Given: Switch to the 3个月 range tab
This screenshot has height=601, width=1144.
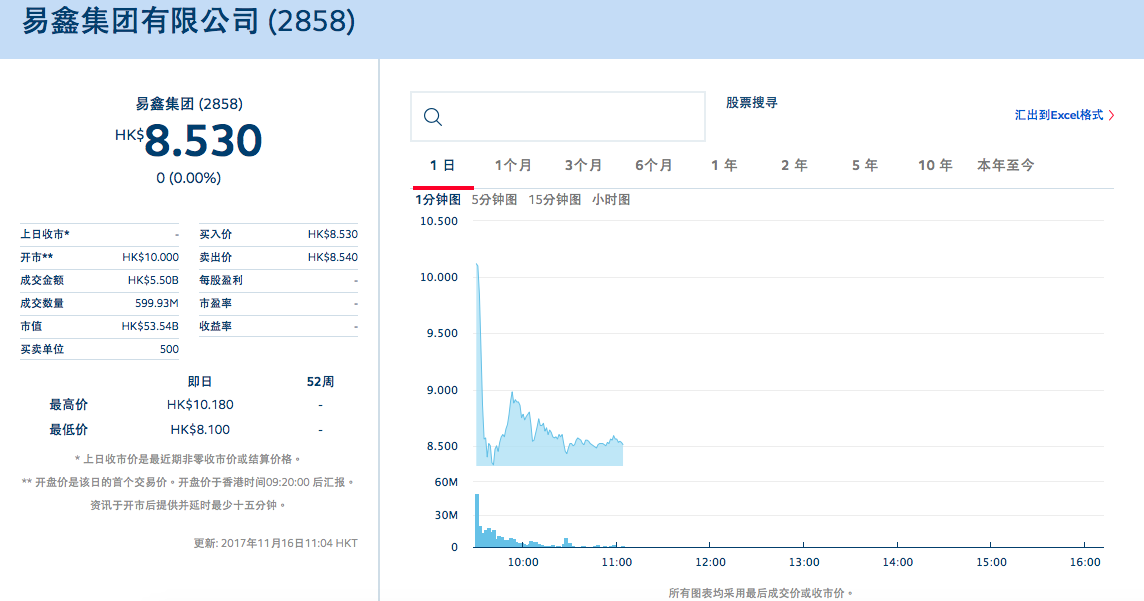Looking at the screenshot, I should pyautogui.click(x=583, y=166).
